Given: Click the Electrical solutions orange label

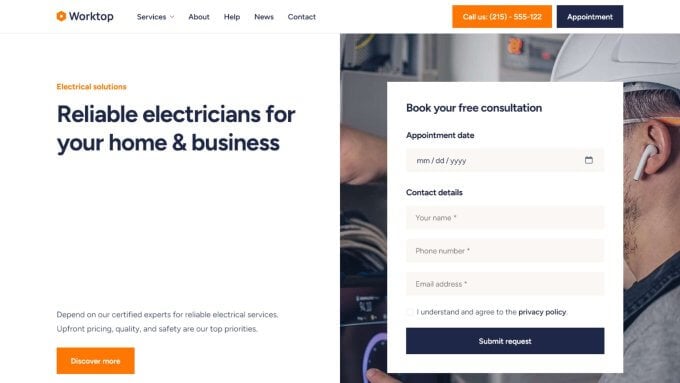Looking at the screenshot, I should click(x=91, y=87).
